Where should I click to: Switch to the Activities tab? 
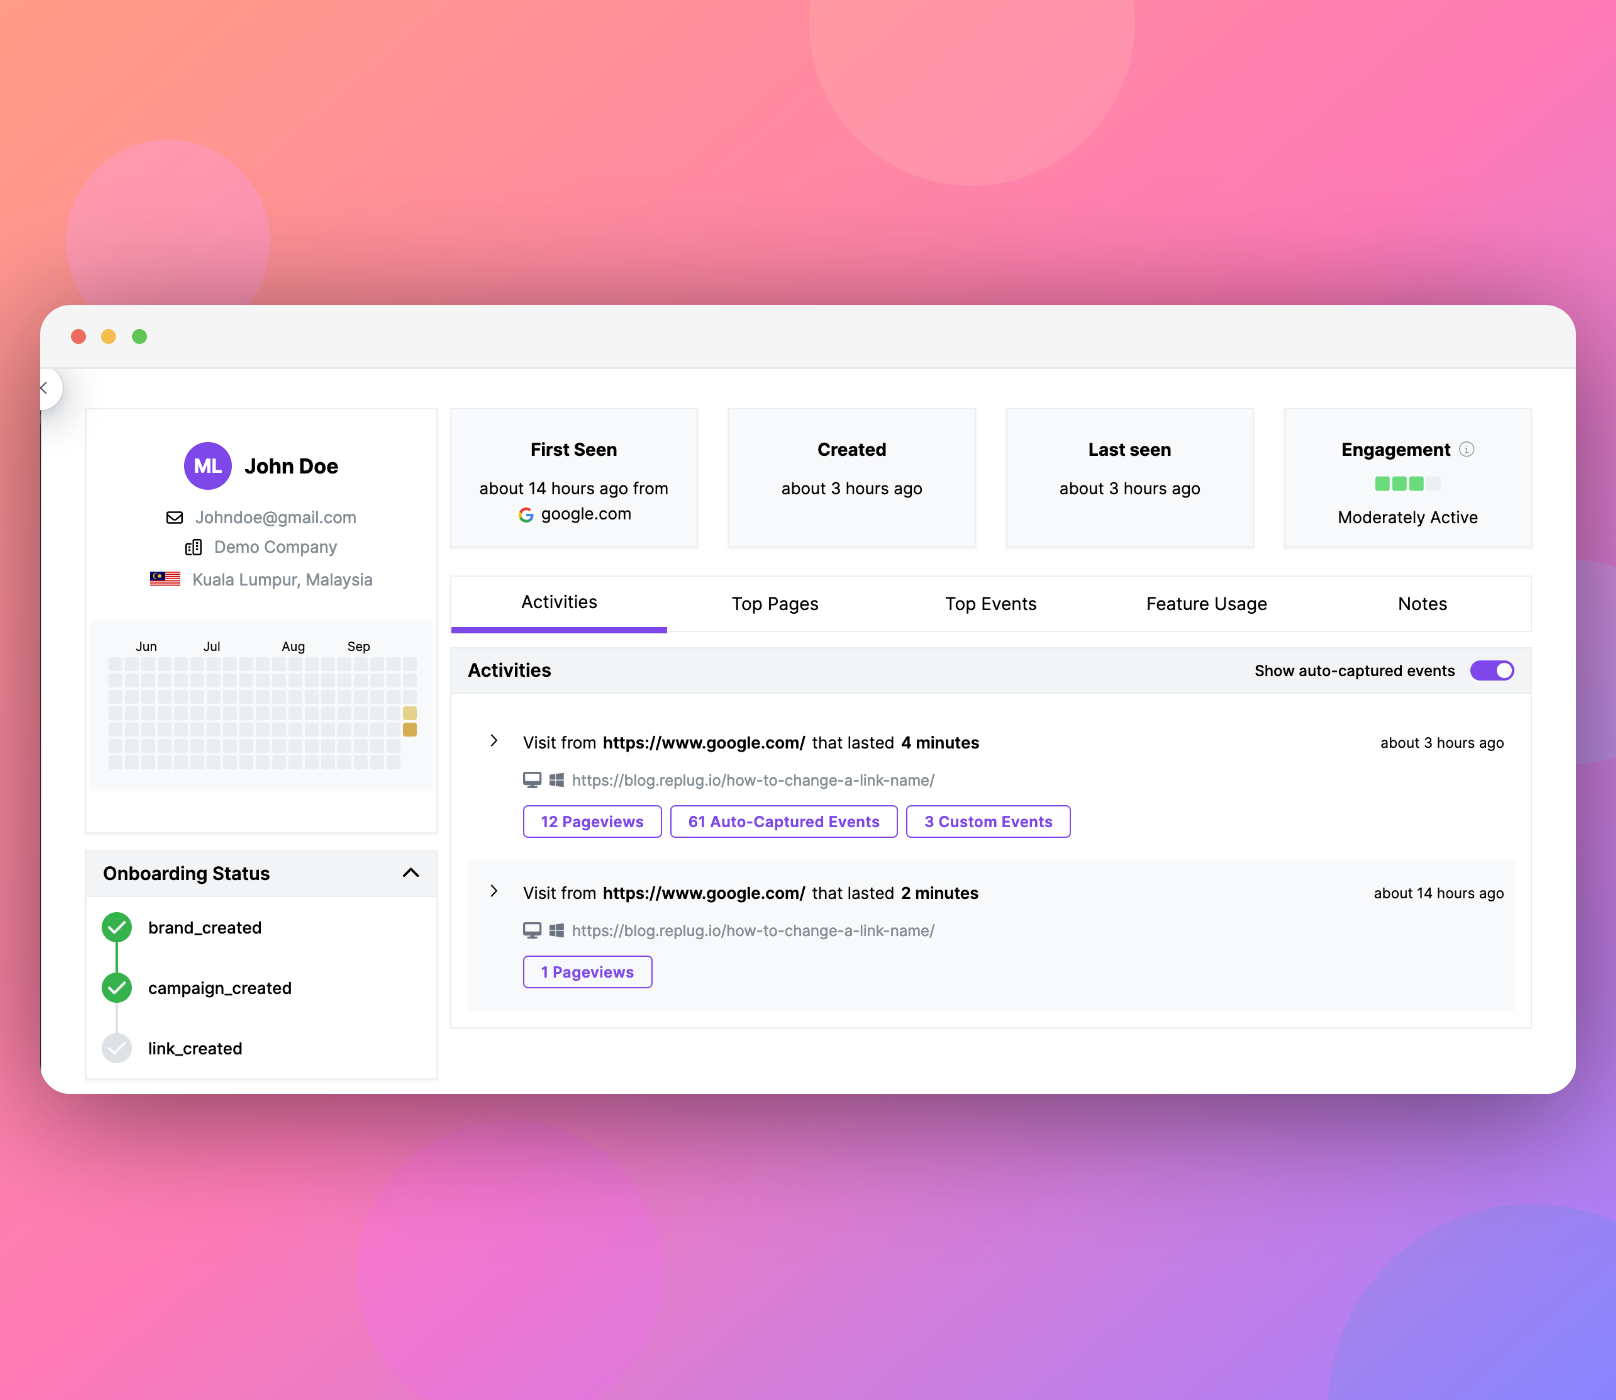click(x=559, y=603)
